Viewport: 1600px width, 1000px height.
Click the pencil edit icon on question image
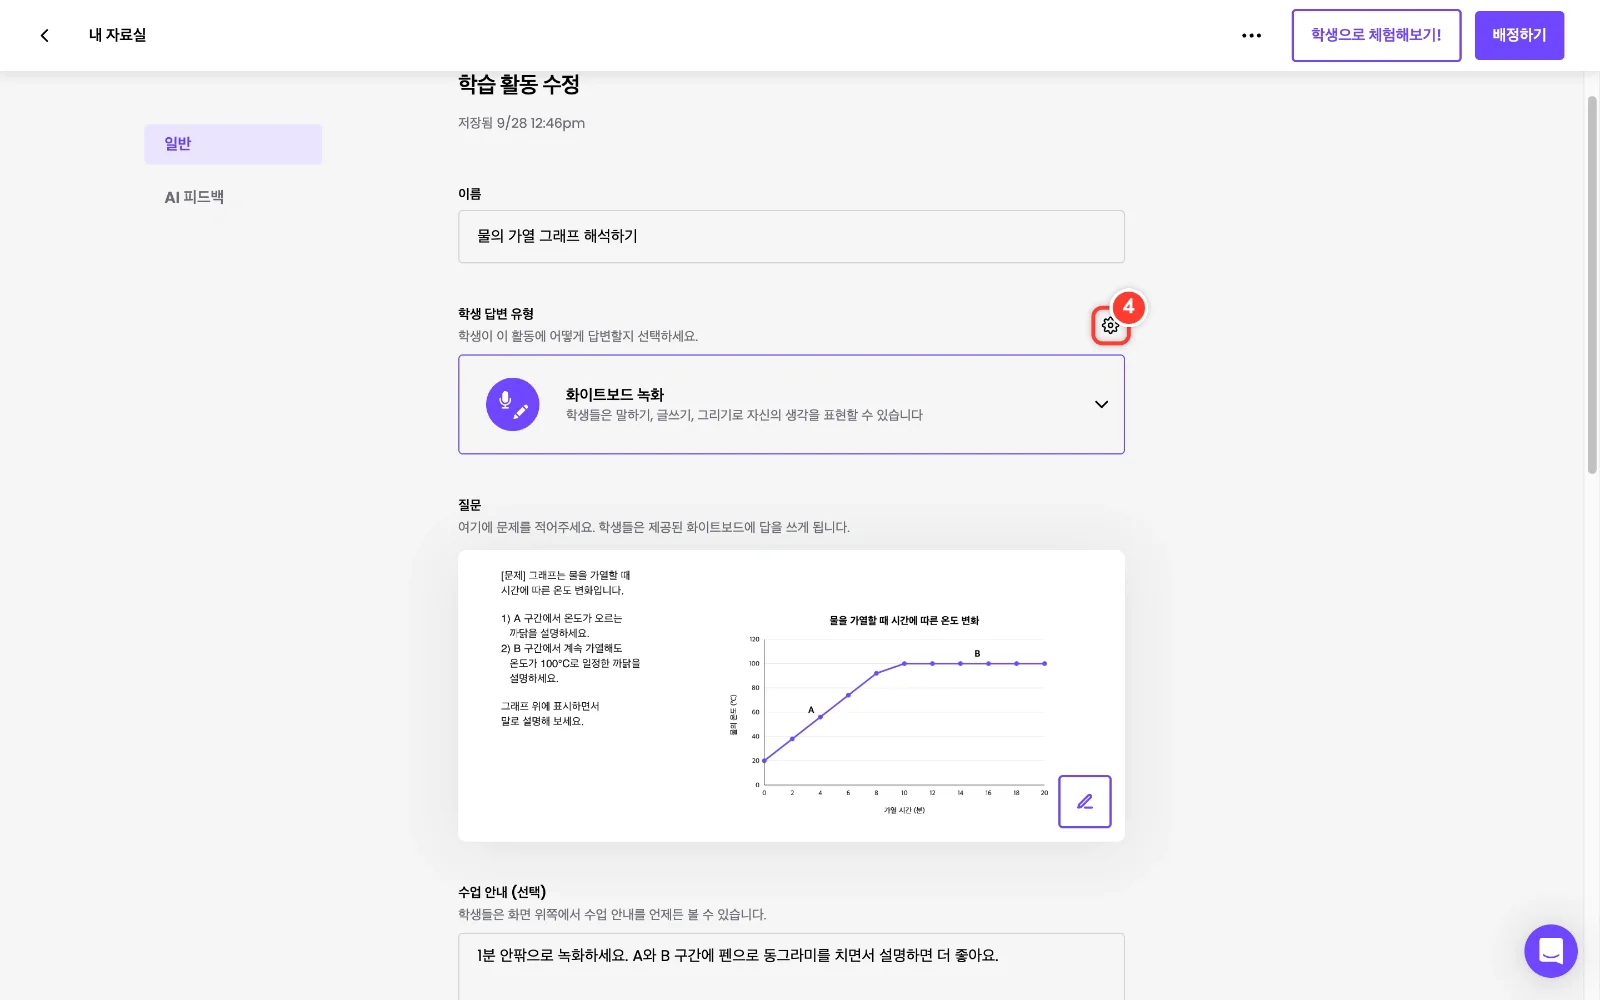pos(1085,801)
